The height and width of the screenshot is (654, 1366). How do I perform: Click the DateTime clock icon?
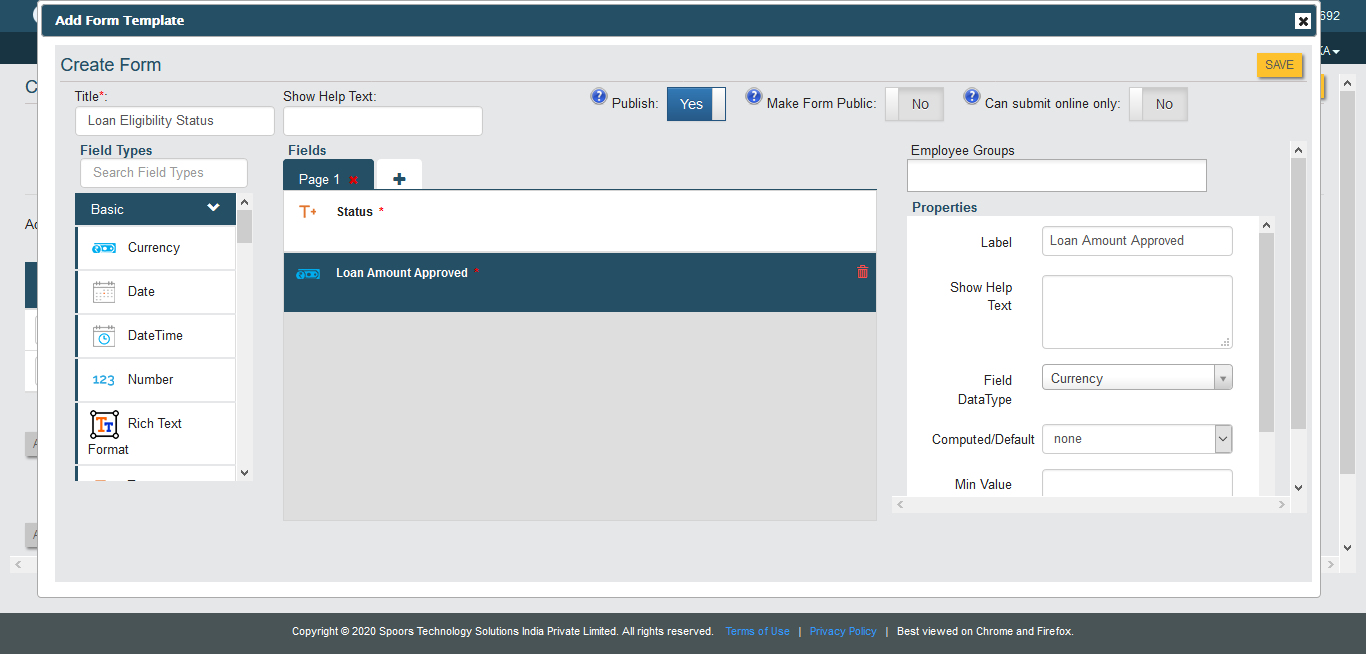tap(104, 336)
